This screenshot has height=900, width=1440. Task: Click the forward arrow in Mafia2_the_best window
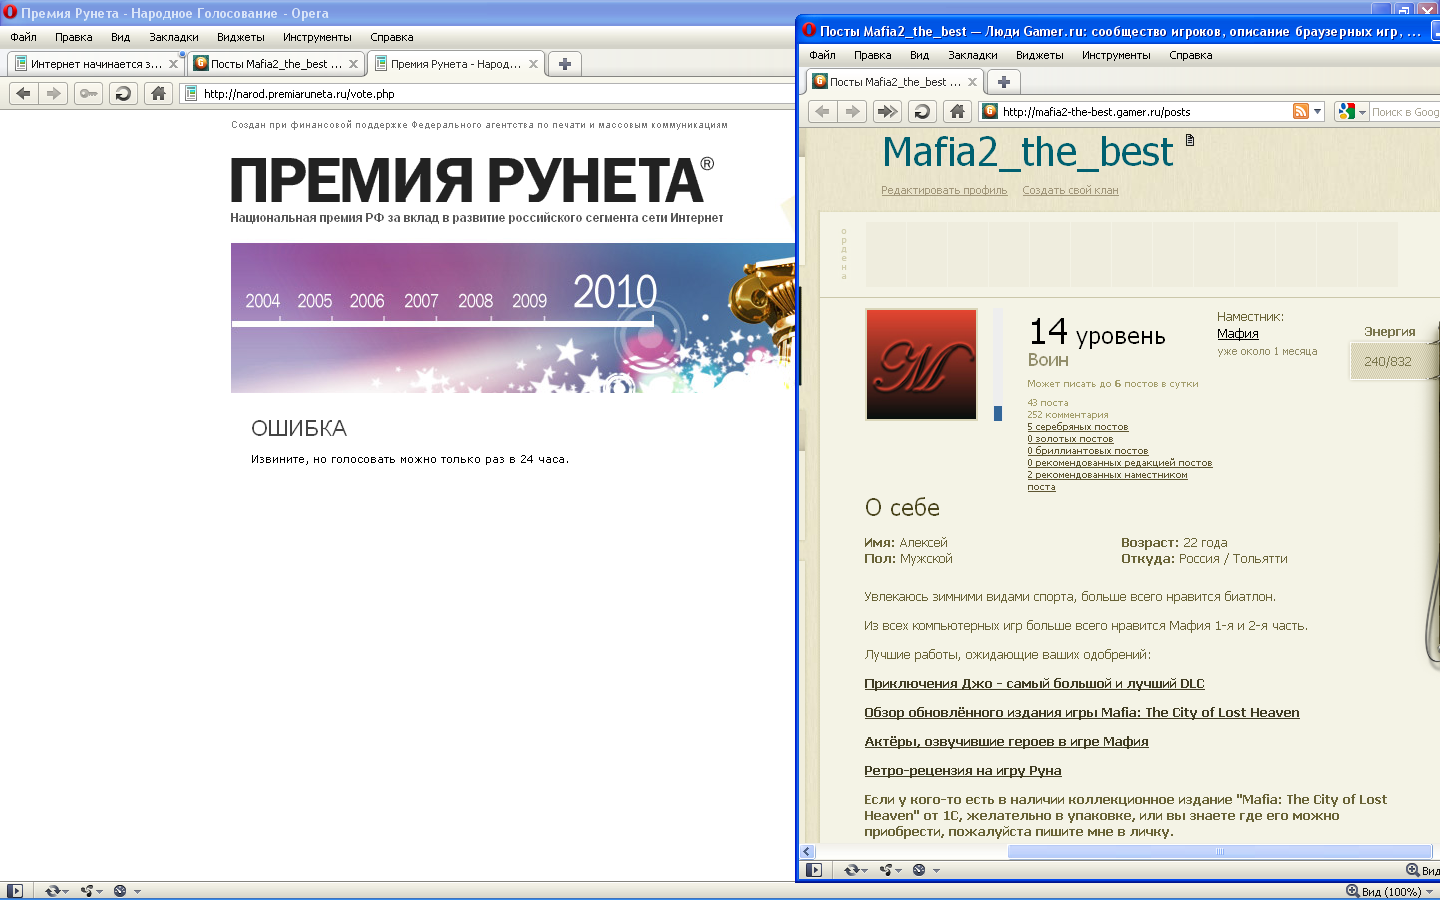853,111
